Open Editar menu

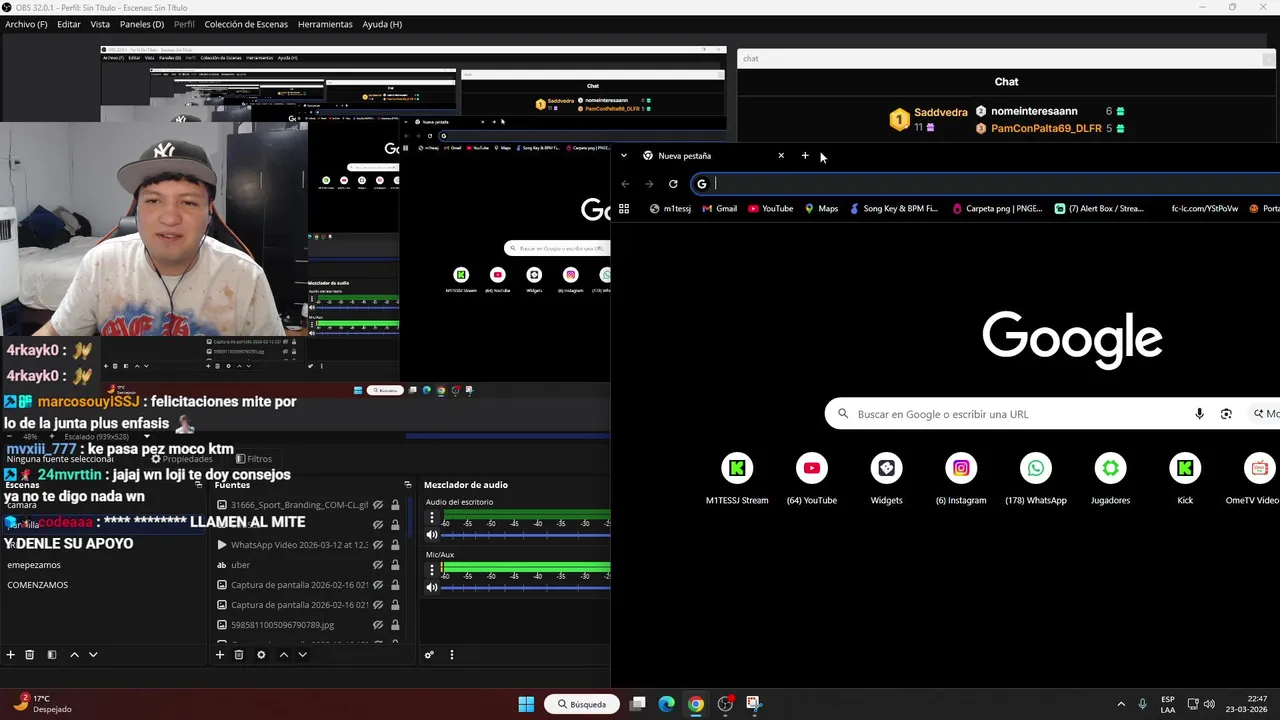pyautogui.click(x=69, y=24)
